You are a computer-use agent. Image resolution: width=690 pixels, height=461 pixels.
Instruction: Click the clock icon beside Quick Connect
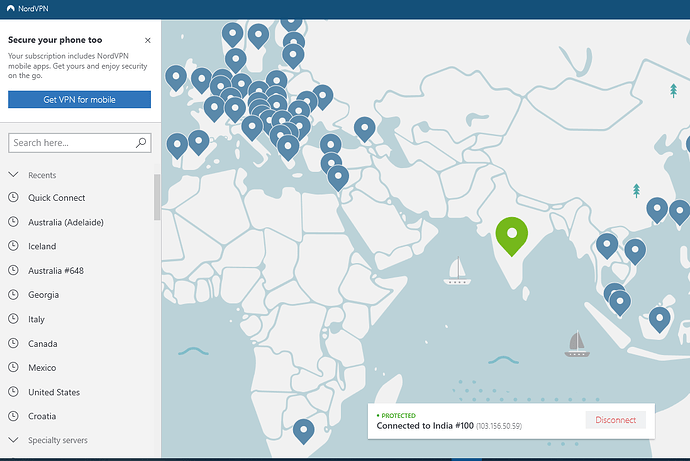(14, 197)
